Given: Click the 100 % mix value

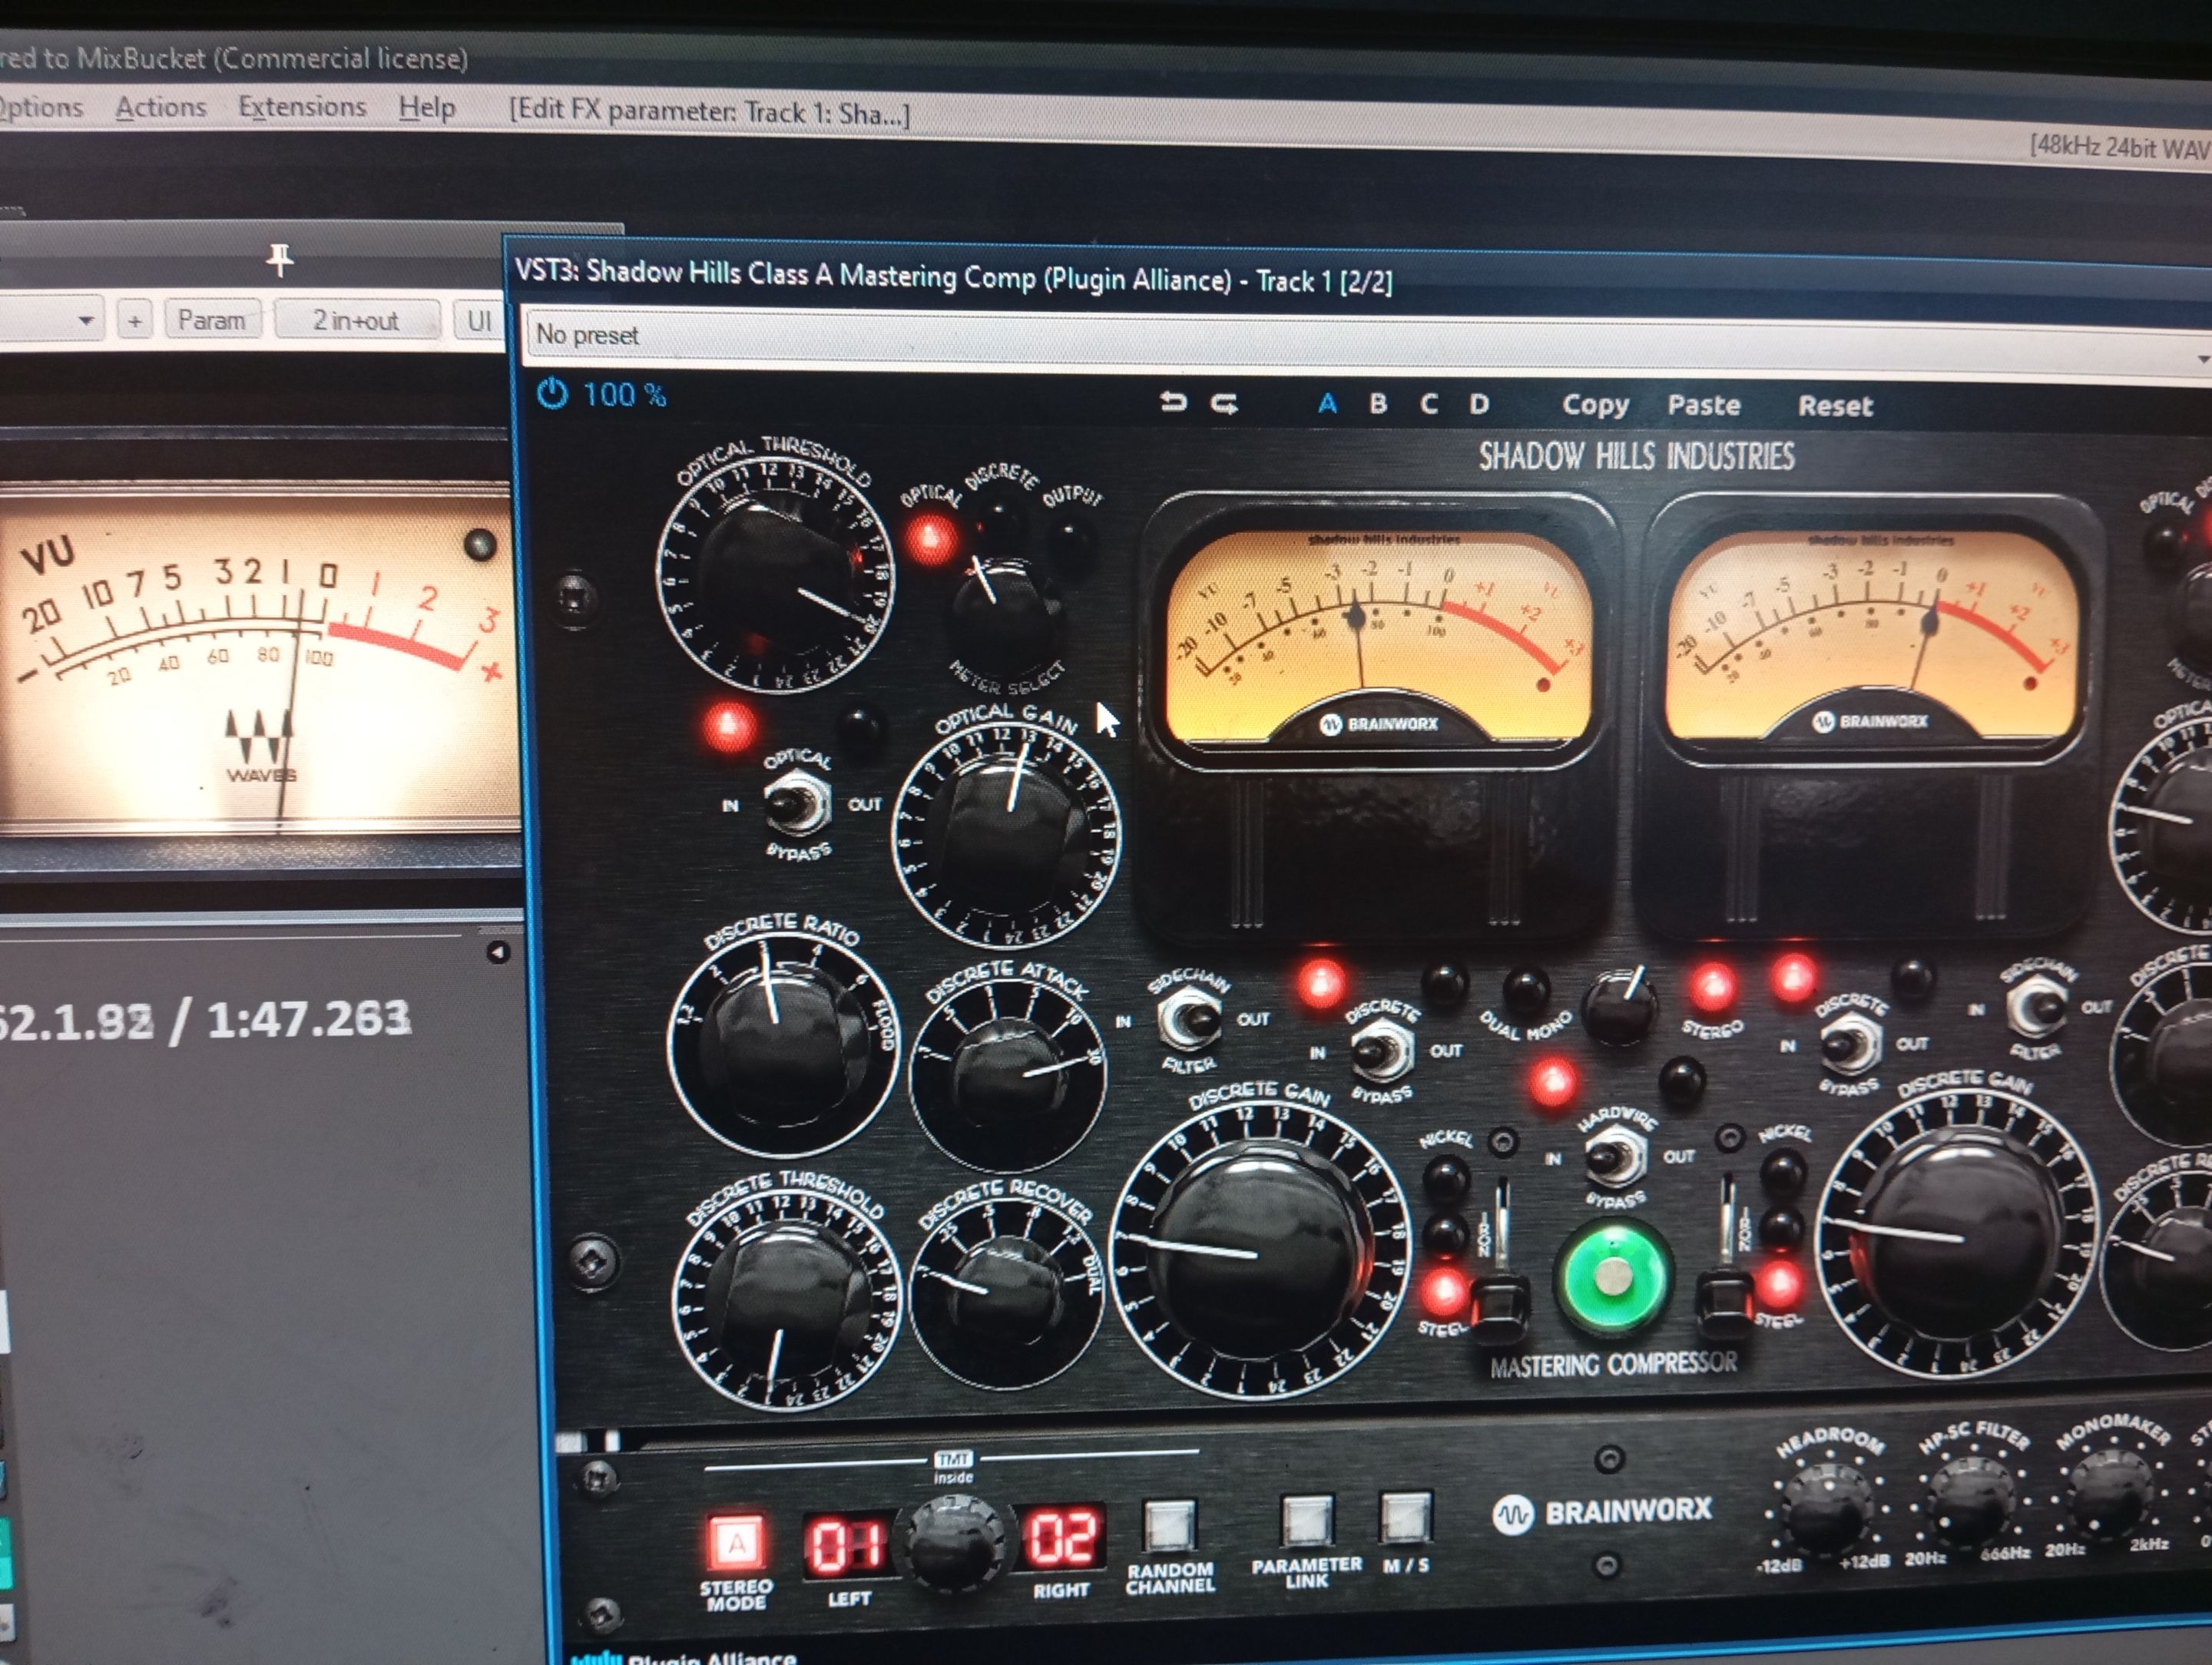Looking at the screenshot, I should point(624,395).
